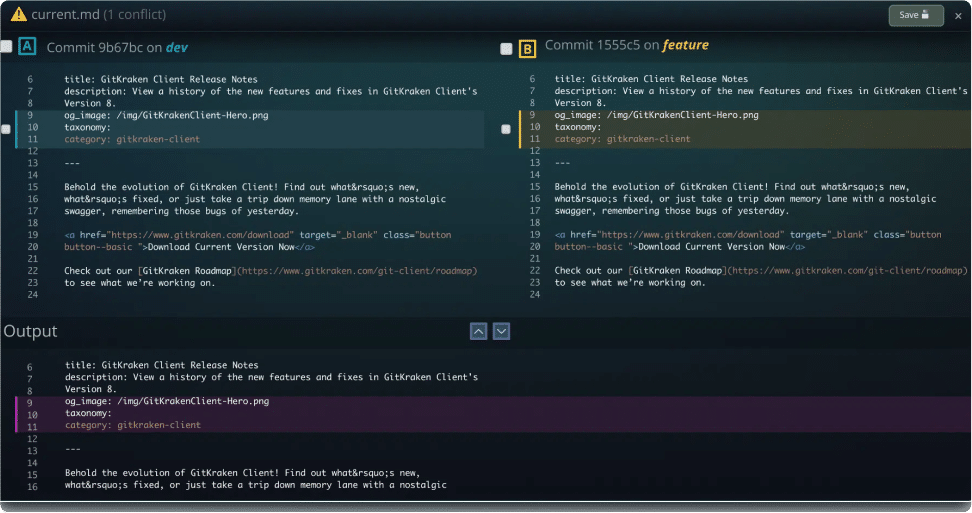Click the category line in side A
Screen dimensions: 972x513
pyautogui.click(x=132, y=139)
